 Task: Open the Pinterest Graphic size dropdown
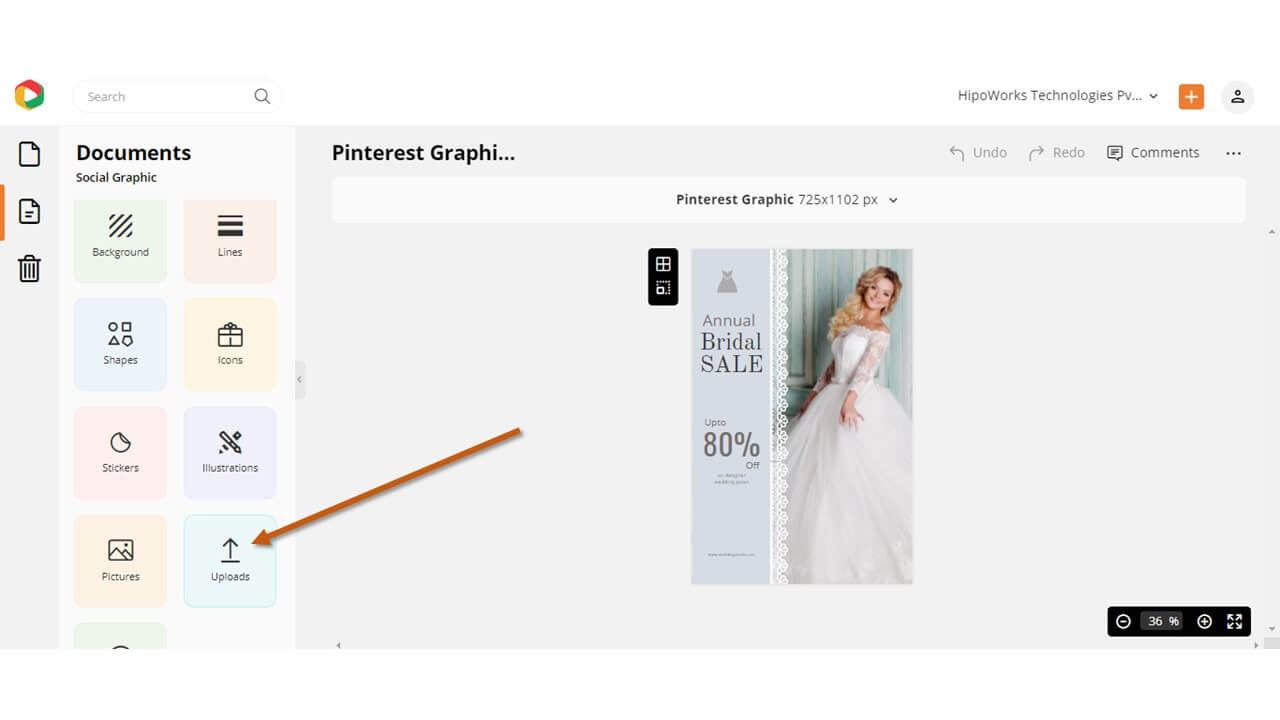pyautogui.click(x=893, y=199)
